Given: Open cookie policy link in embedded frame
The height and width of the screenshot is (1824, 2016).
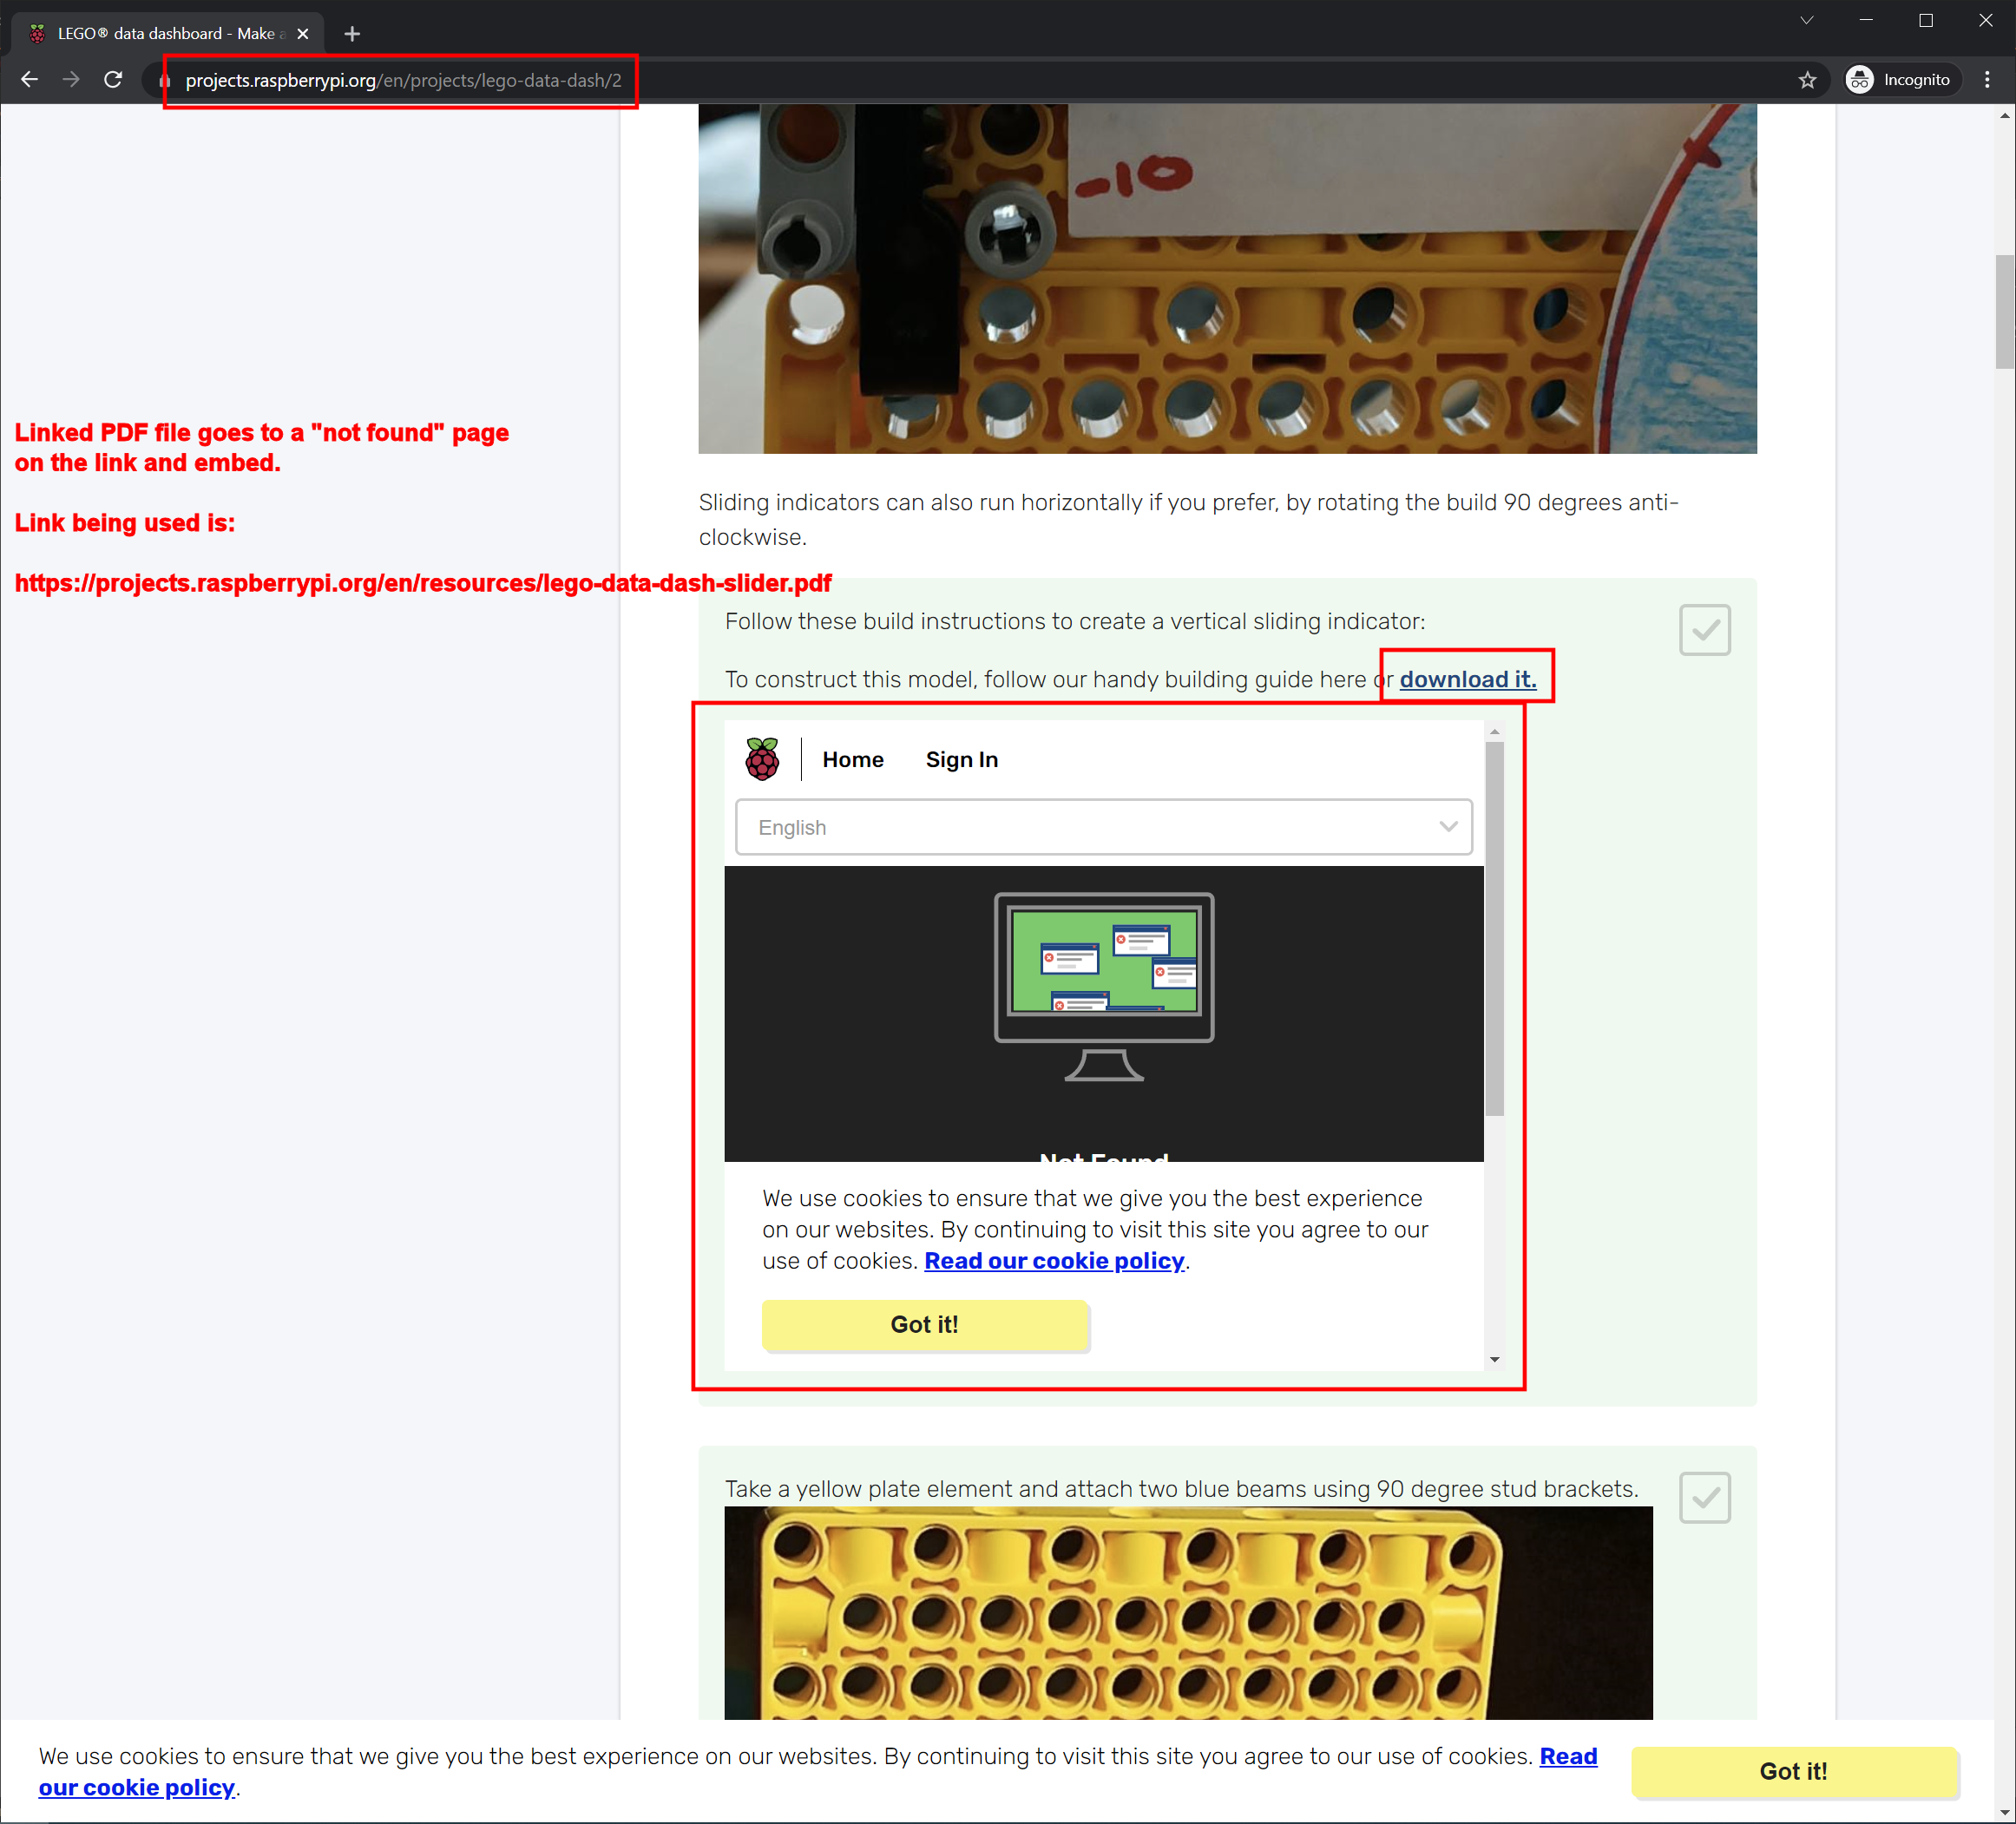Looking at the screenshot, I should (1054, 1261).
